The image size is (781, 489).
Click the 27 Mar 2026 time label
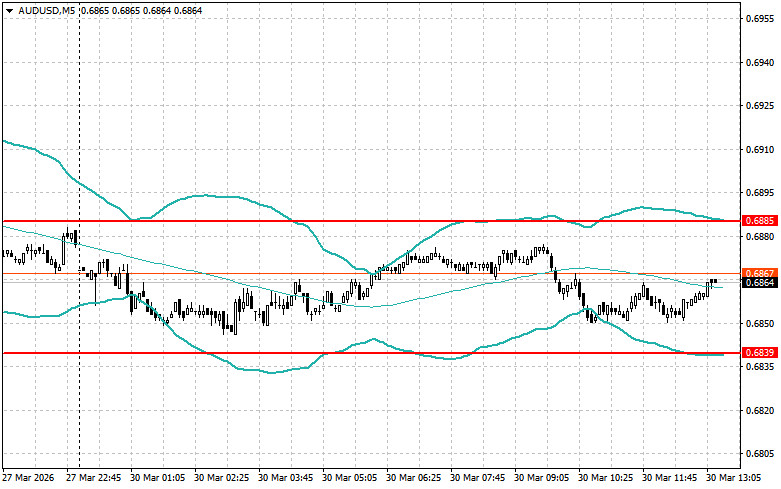(28, 478)
